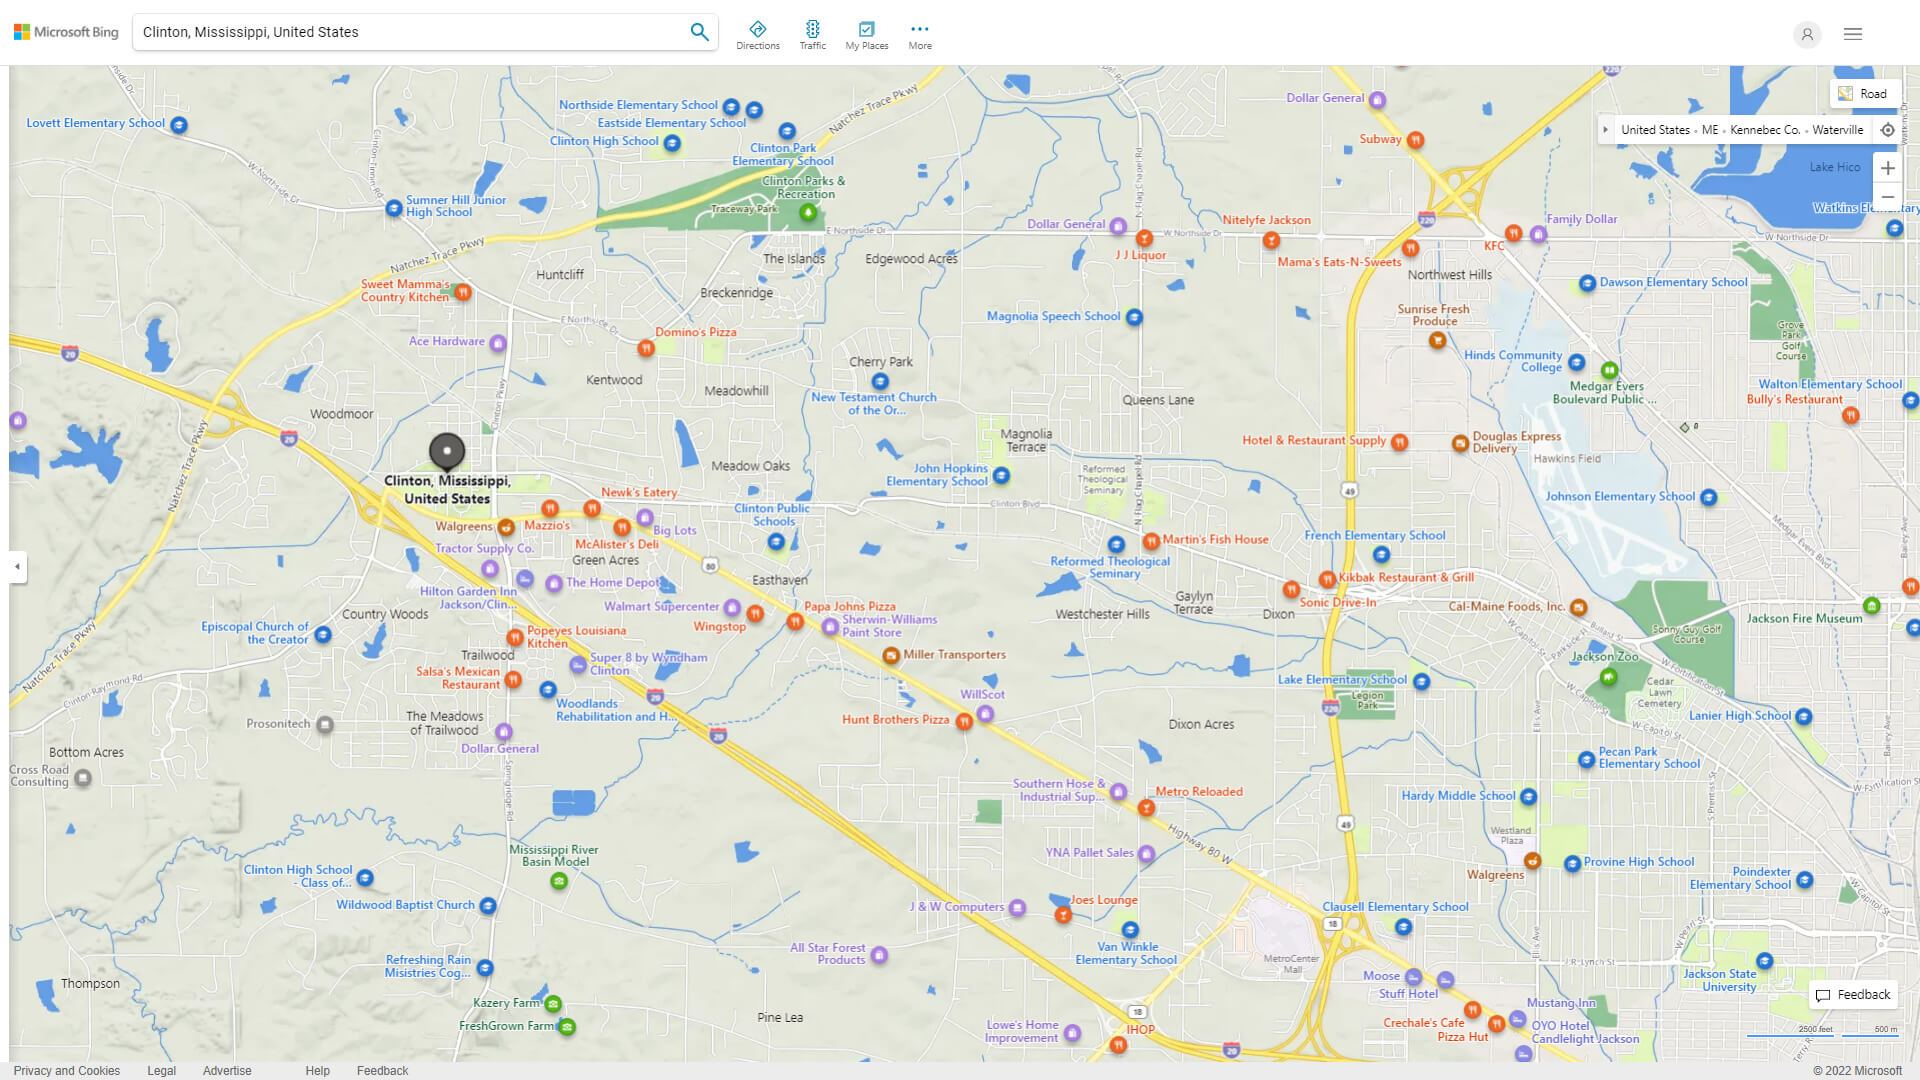The height and width of the screenshot is (1080, 1920).
Task: Click the Feedback button
Action: (x=1853, y=995)
